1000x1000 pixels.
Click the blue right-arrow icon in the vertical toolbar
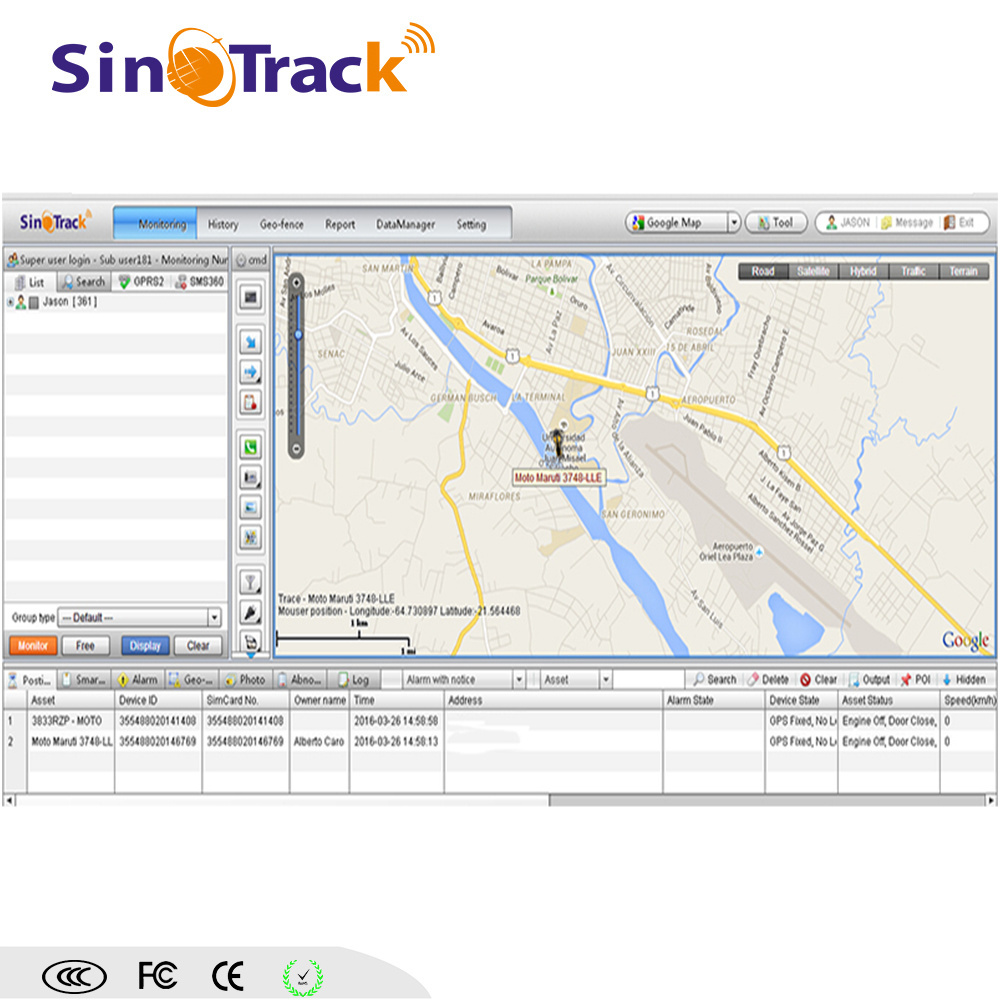[251, 372]
